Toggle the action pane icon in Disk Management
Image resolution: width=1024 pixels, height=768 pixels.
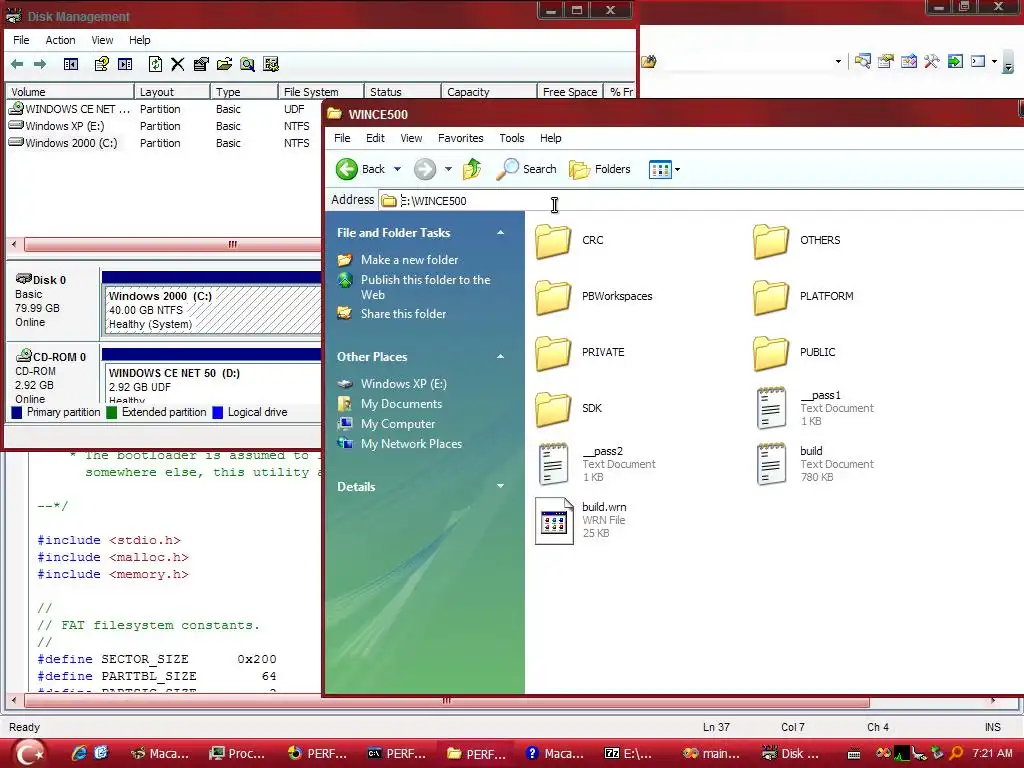(125, 64)
